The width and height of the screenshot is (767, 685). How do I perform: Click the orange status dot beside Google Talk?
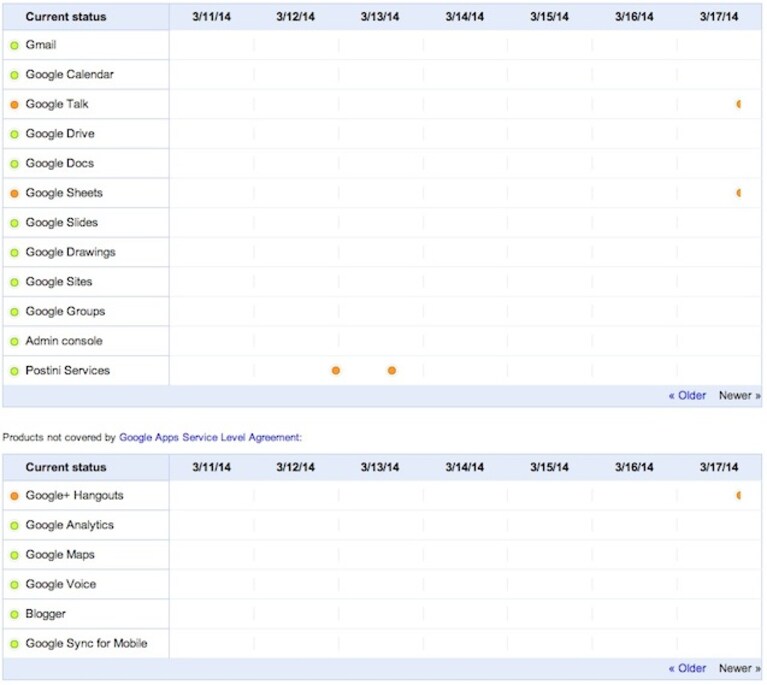click(15, 105)
